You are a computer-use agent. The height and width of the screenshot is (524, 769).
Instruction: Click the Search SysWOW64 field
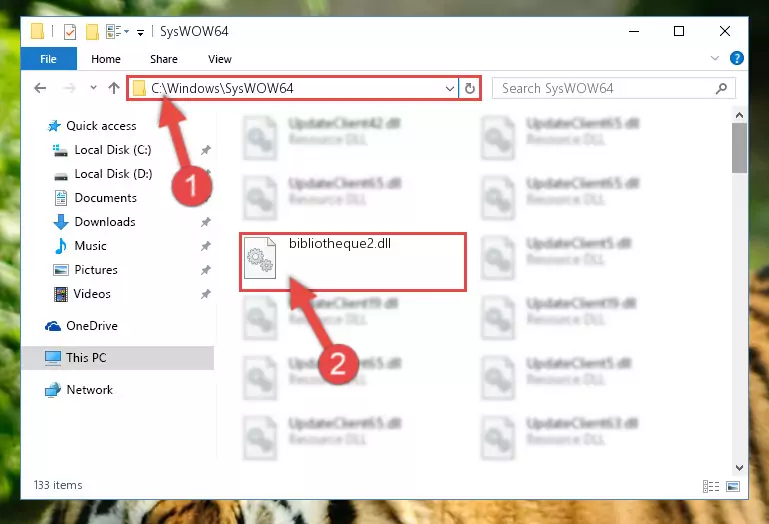(x=614, y=88)
